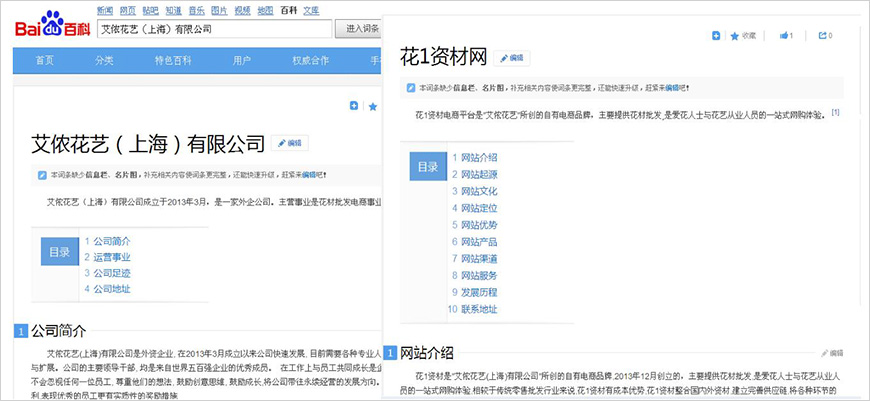
Task: Select 权威合作 in the blue navigation bar
Action: pyautogui.click(x=310, y=61)
